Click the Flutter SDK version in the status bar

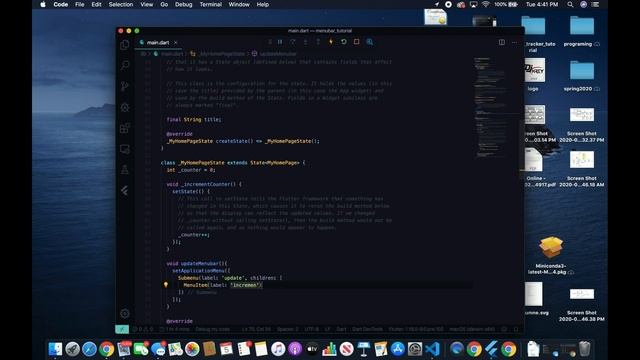point(416,329)
